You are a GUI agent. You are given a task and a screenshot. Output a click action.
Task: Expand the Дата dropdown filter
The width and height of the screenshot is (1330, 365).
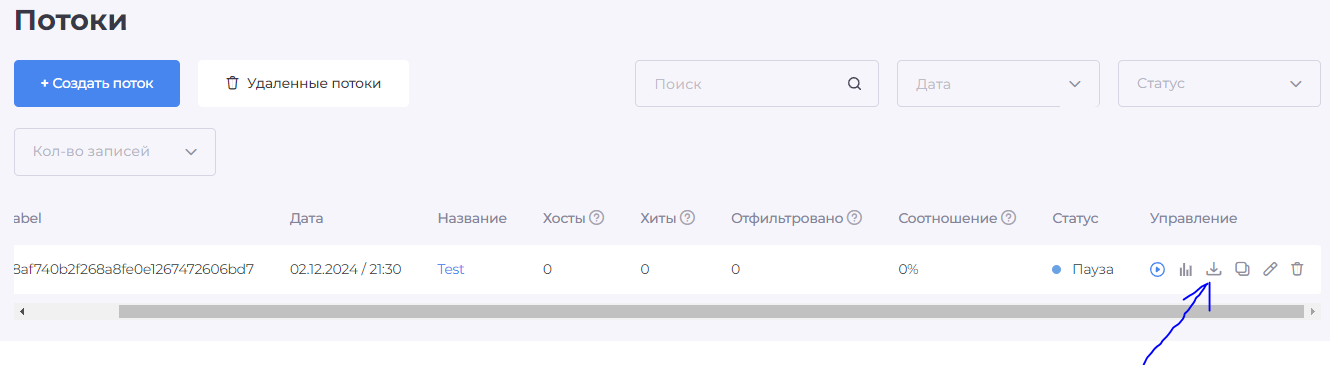(x=998, y=84)
